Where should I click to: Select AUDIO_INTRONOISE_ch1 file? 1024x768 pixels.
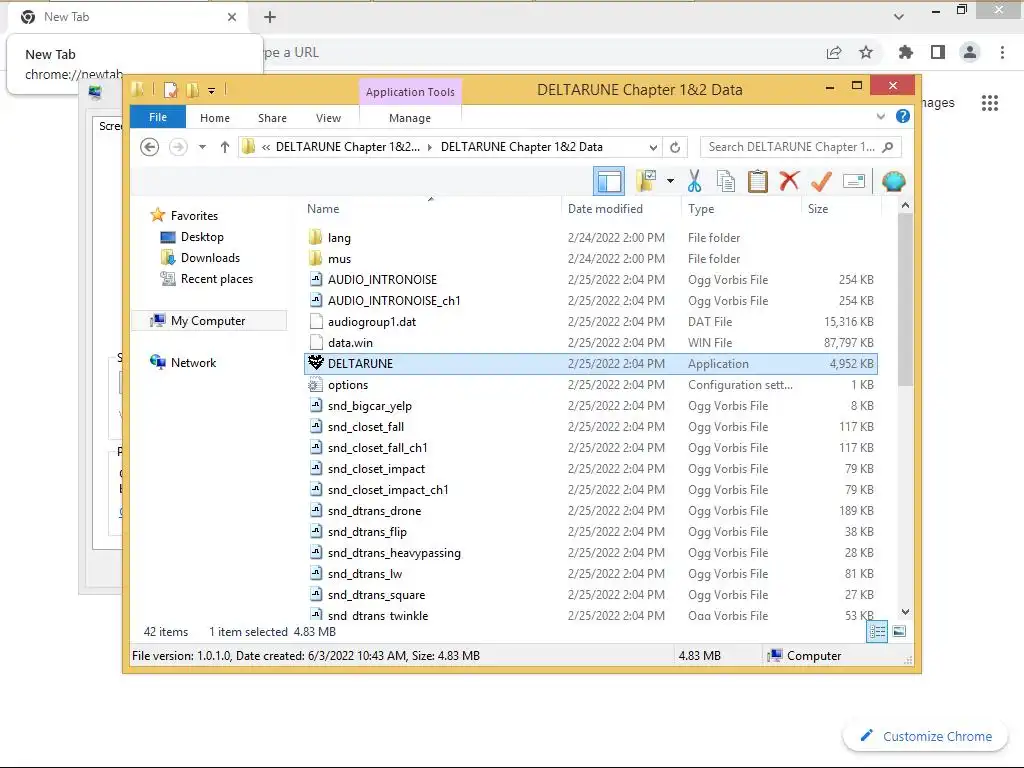tap(590, 300)
